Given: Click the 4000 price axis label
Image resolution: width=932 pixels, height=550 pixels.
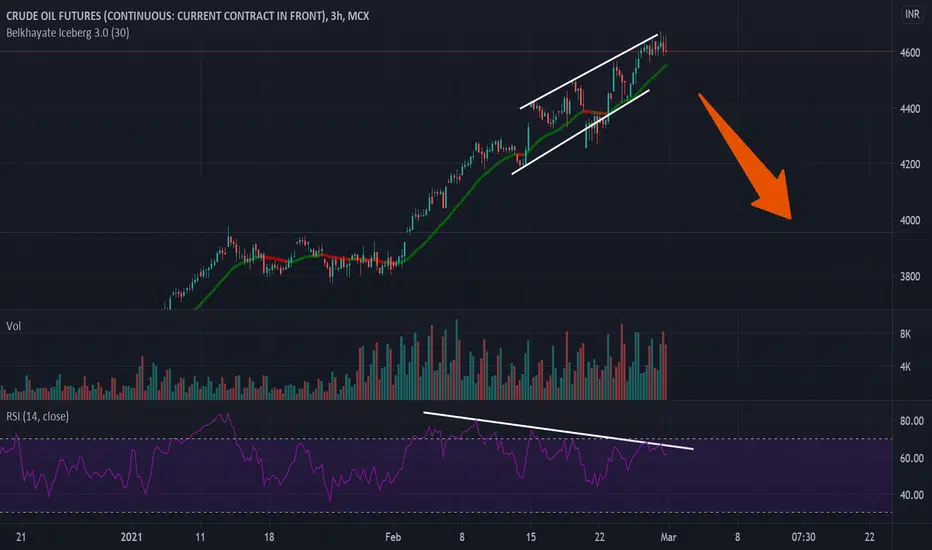Looking at the screenshot, I should coord(910,221).
